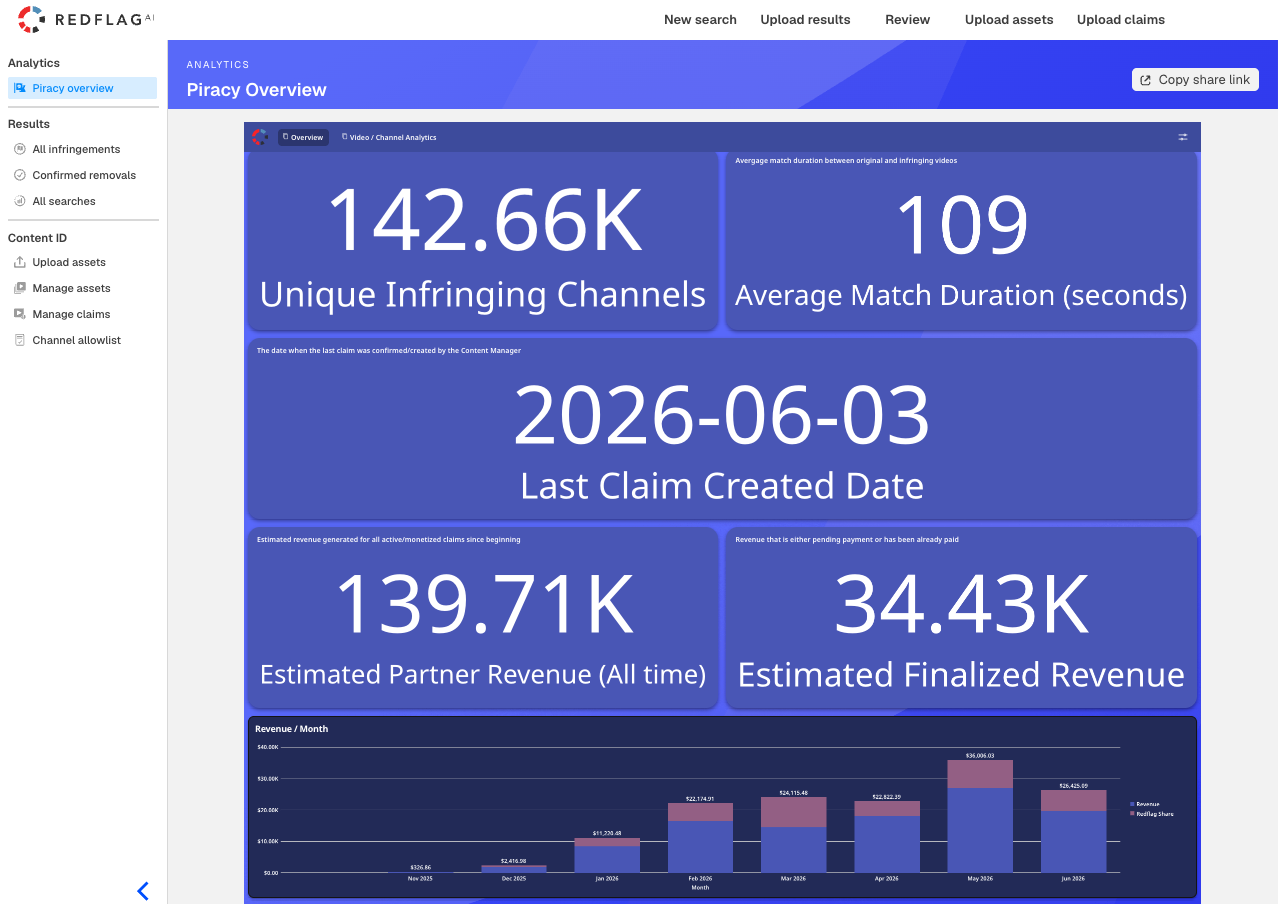This screenshot has height=904, width=1284.
Task: Open All infringements results
Action: [x=76, y=149]
